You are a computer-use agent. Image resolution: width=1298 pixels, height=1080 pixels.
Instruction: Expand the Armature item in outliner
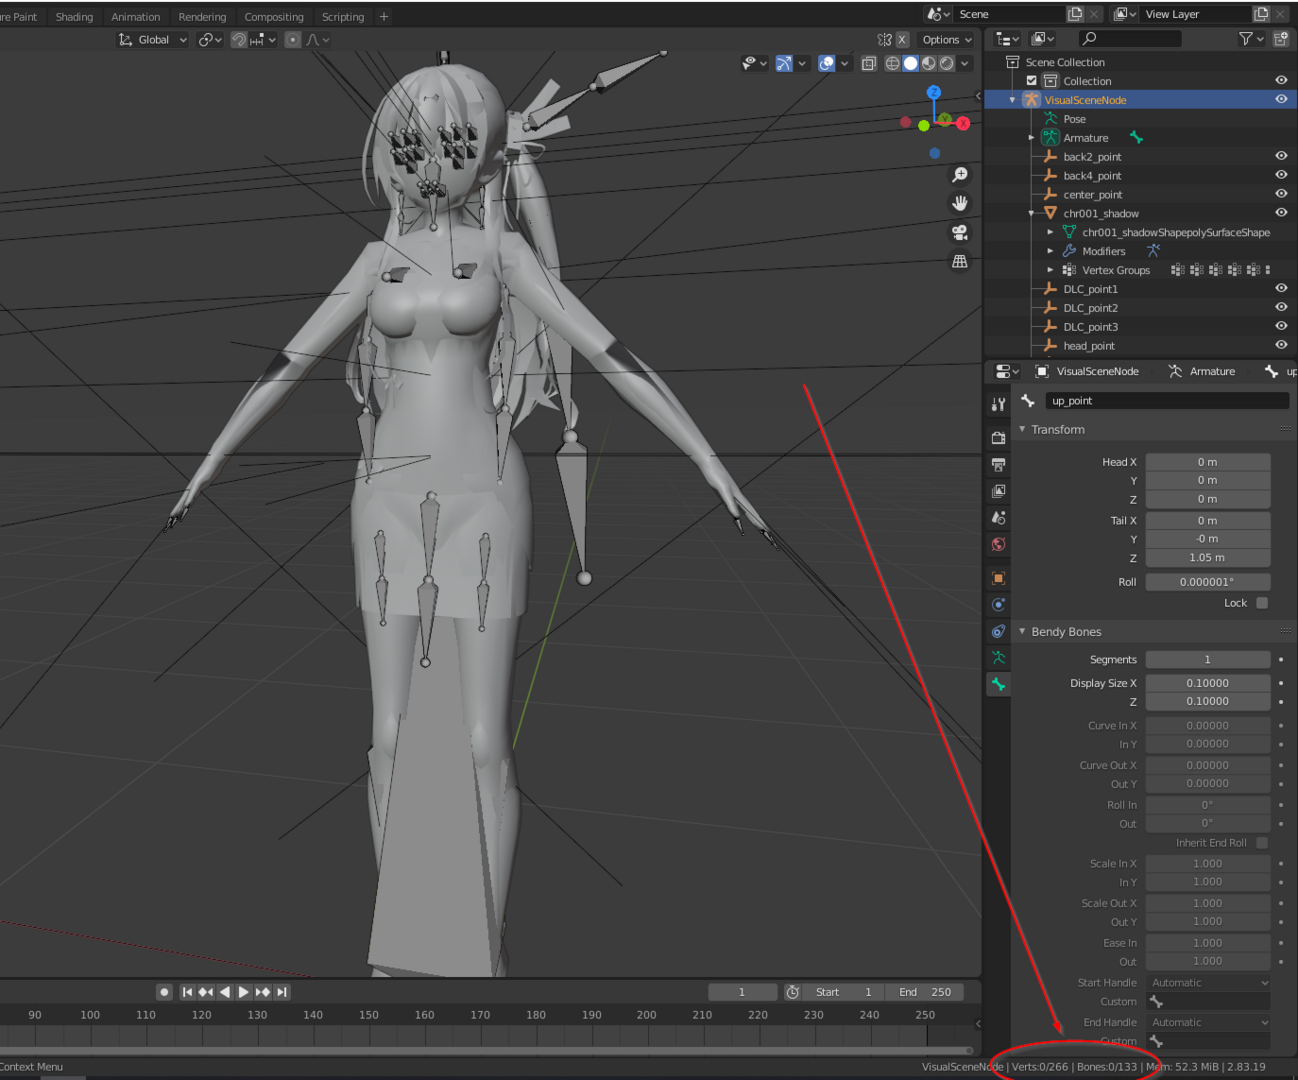pos(1031,138)
